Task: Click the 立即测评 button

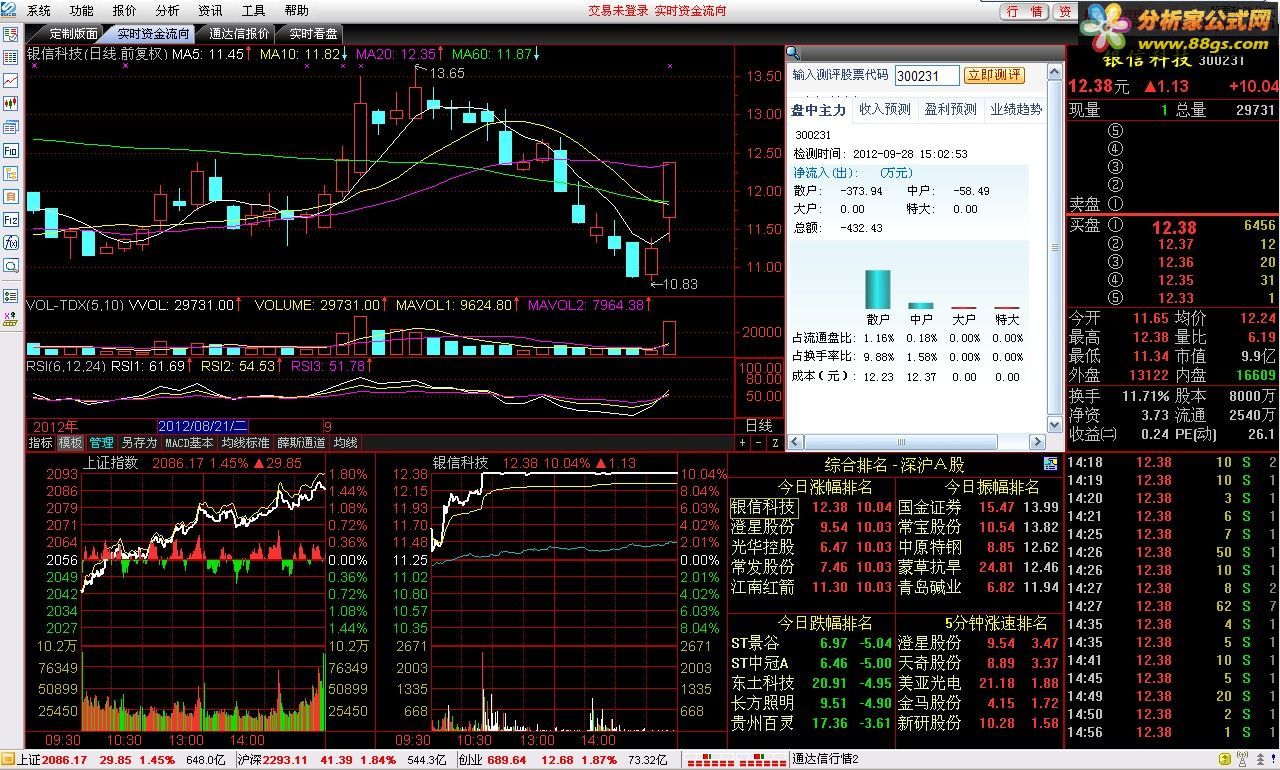Action: (x=994, y=75)
